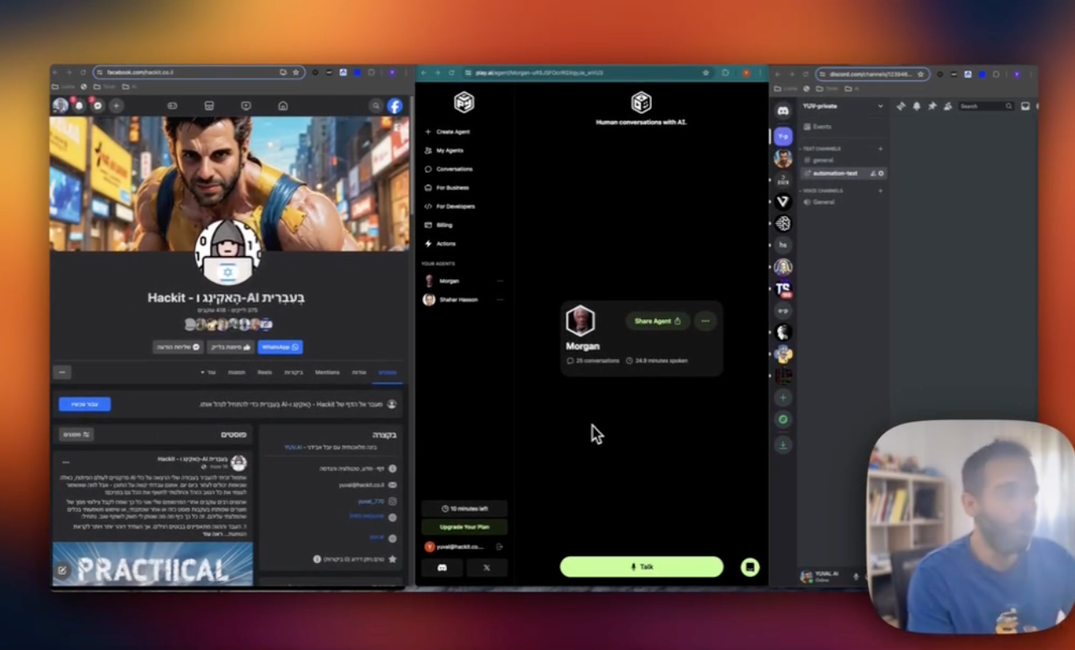
Task: Open Facebook home icon
Action: 283,106
